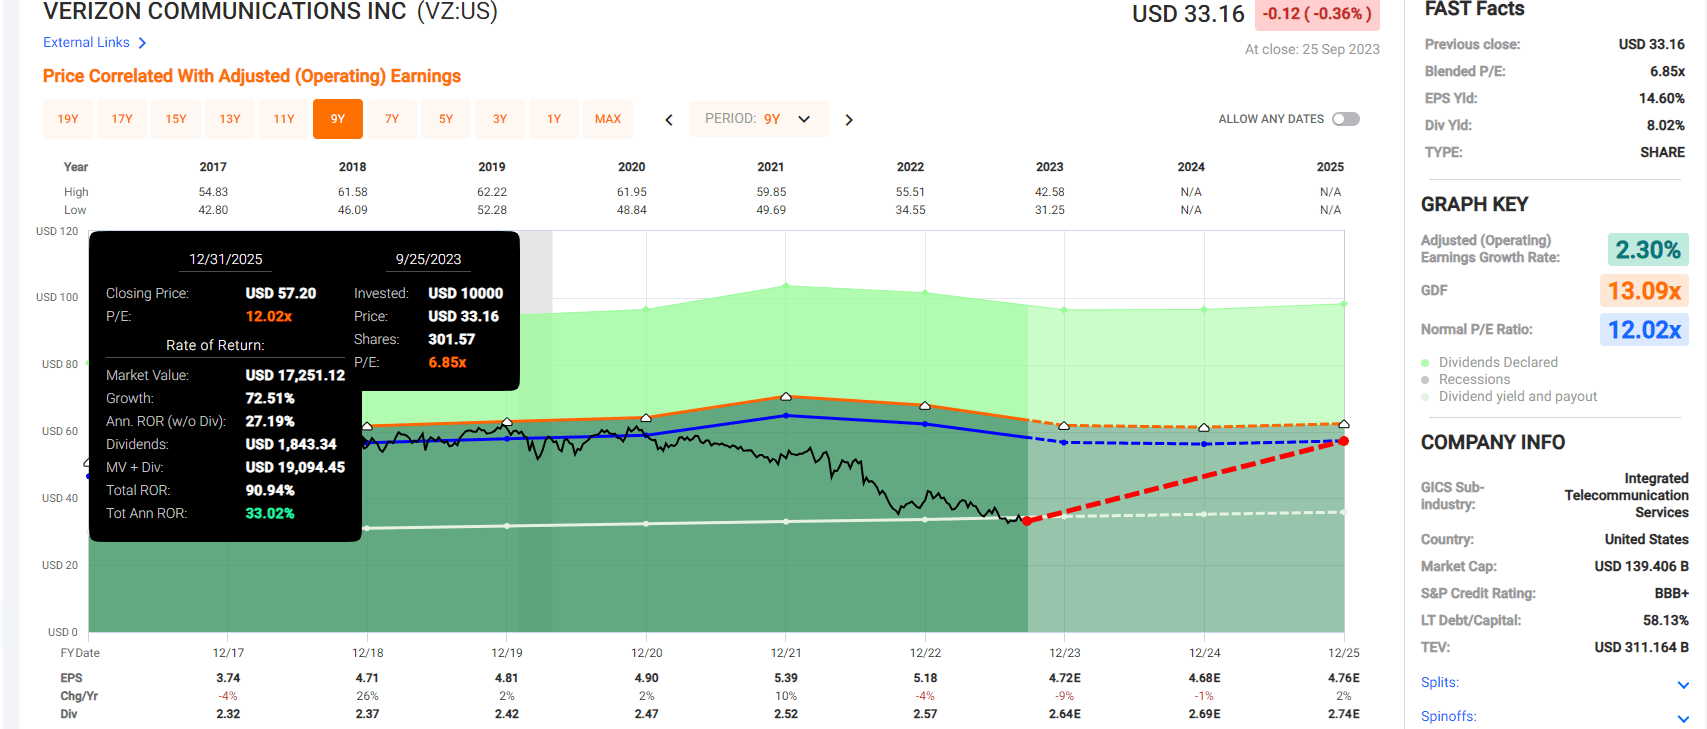Image resolution: width=1707 pixels, height=729 pixels.
Task: Click the Blended P/E value 6.85x
Action: pos(1667,71)
